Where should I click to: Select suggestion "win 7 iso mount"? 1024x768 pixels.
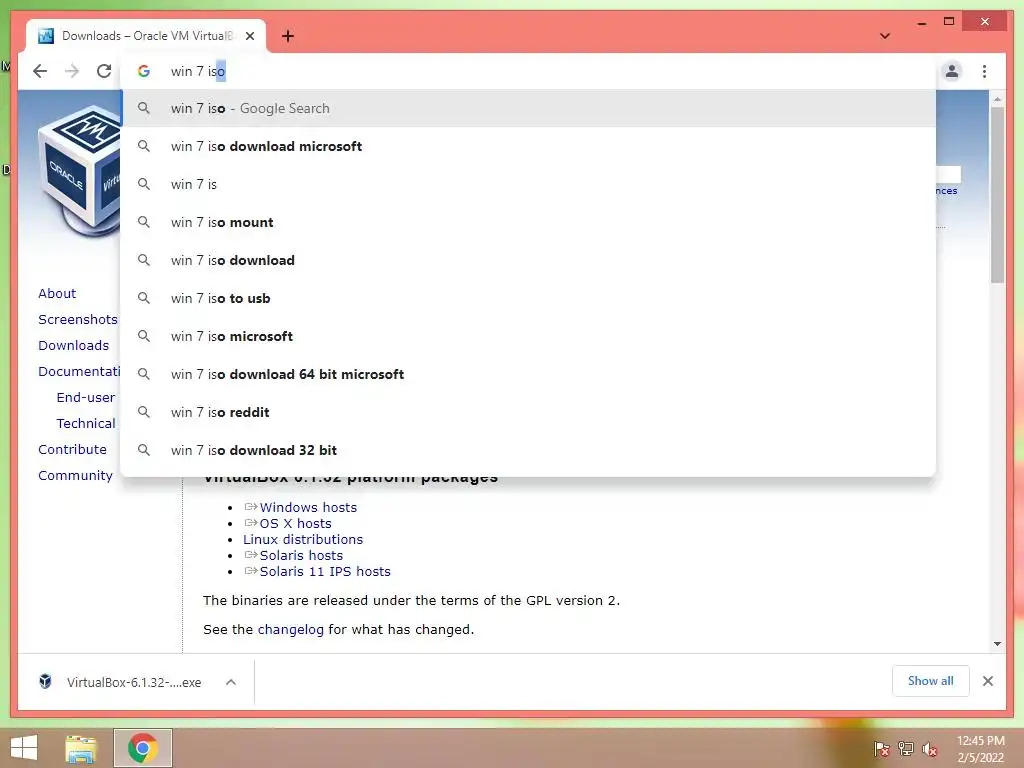[529, 222]
